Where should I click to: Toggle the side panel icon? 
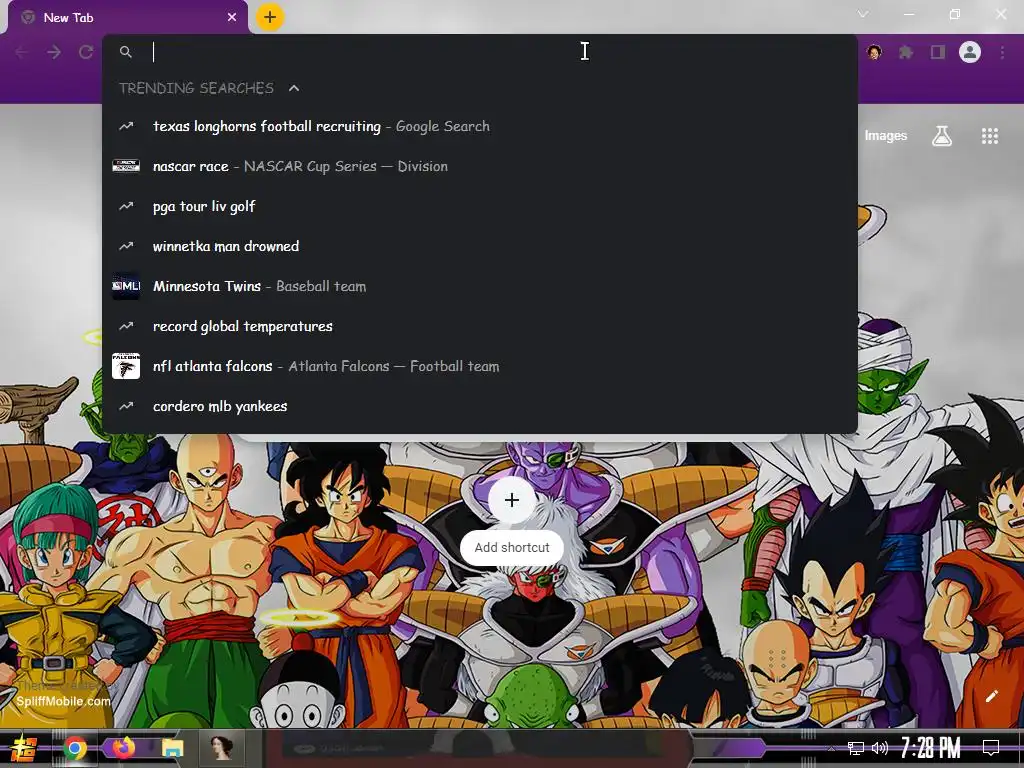938,52
